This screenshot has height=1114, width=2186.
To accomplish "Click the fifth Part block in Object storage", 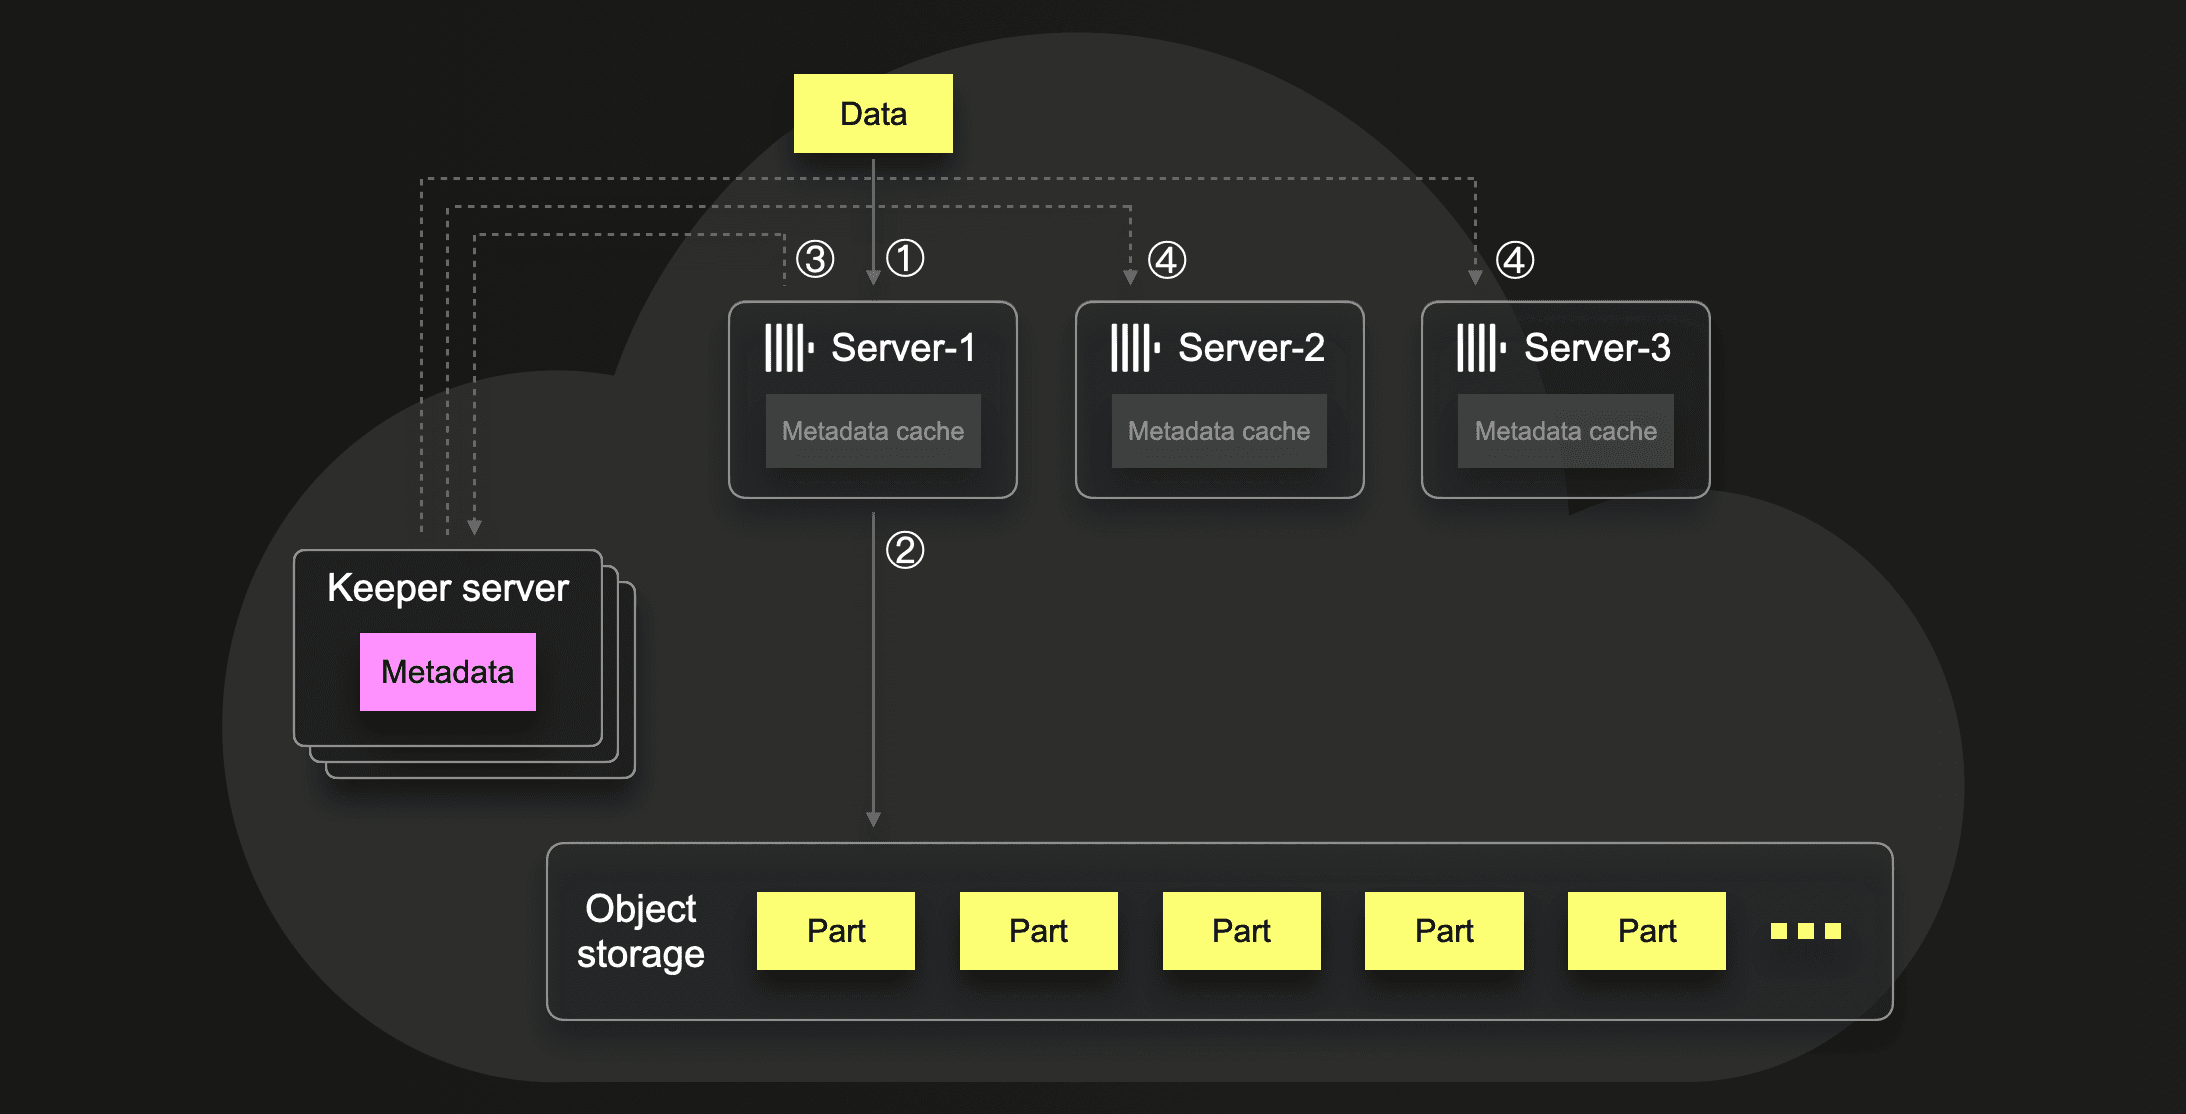I will [1647, 931].
